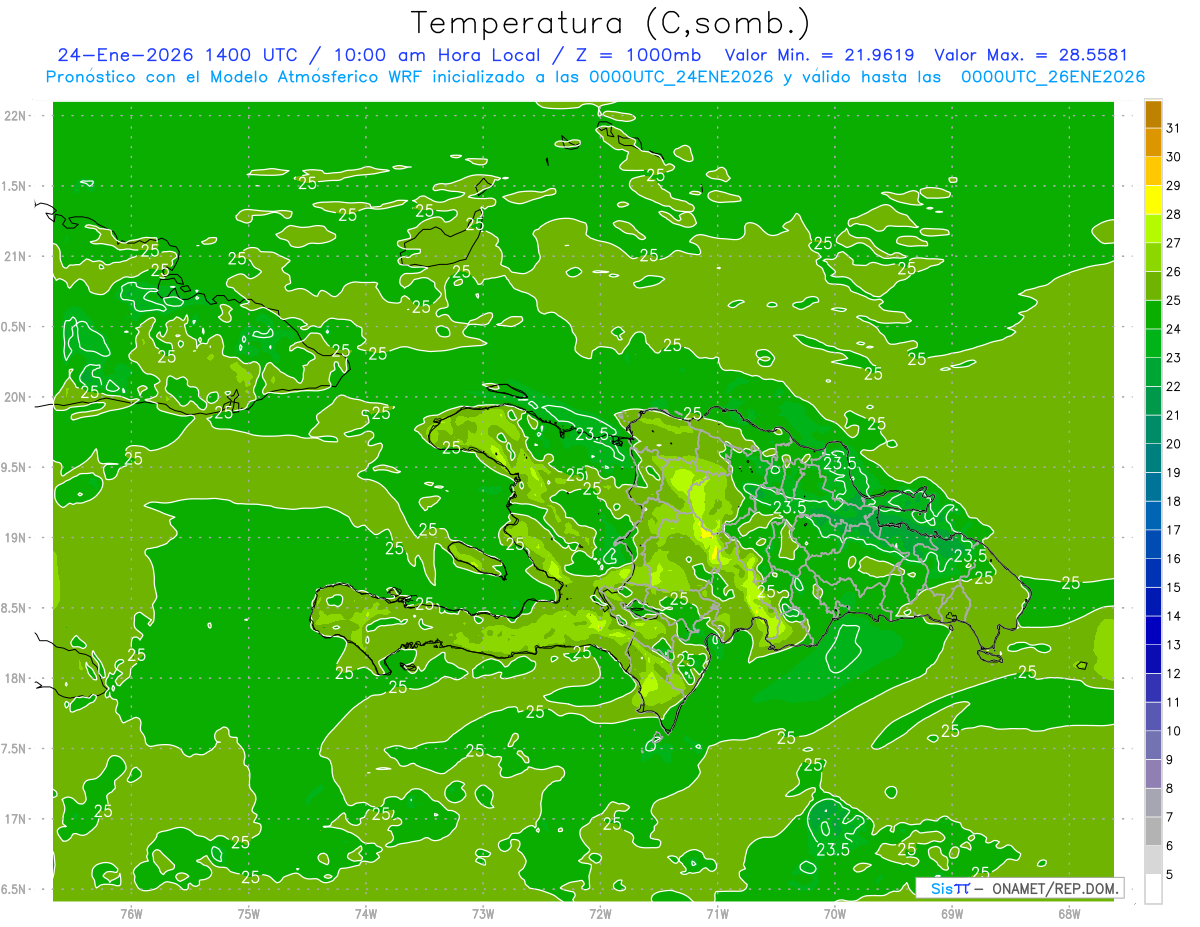Pick the yellow swatch between 28 and 29
Image resolution: width=1200 pixels, height=927 pixels.
[x=1153, y=200]
